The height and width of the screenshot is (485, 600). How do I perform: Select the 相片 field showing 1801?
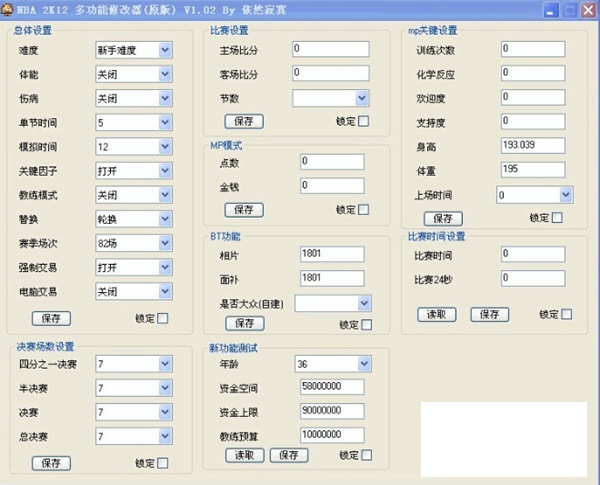coord(333,254)
